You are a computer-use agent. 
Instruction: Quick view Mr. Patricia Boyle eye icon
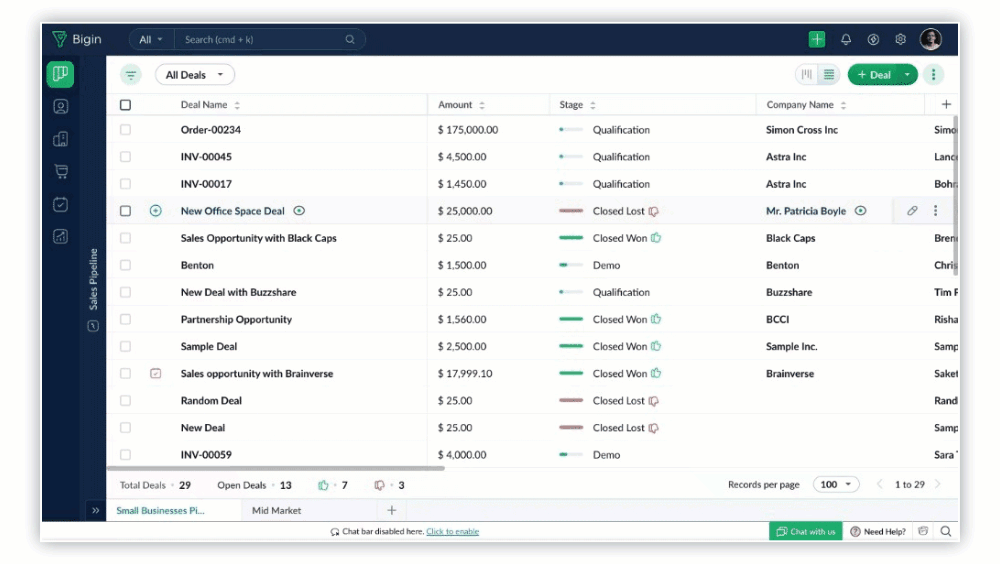[x=860, y=211]
